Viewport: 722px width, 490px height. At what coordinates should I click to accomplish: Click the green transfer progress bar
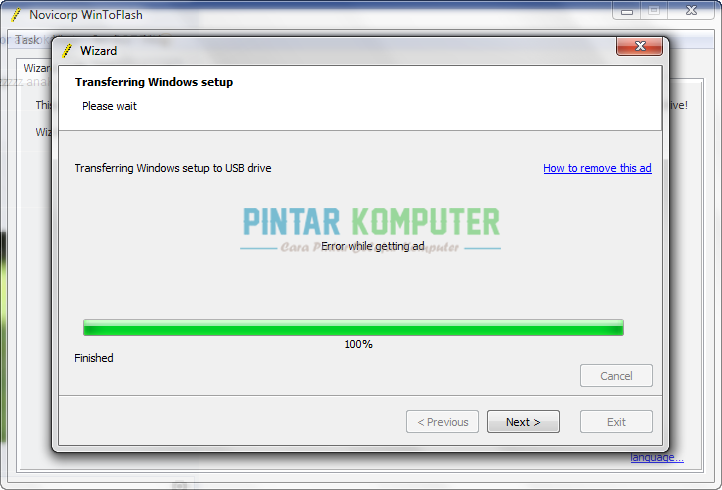pyautogui.click(x=353, y=327)
